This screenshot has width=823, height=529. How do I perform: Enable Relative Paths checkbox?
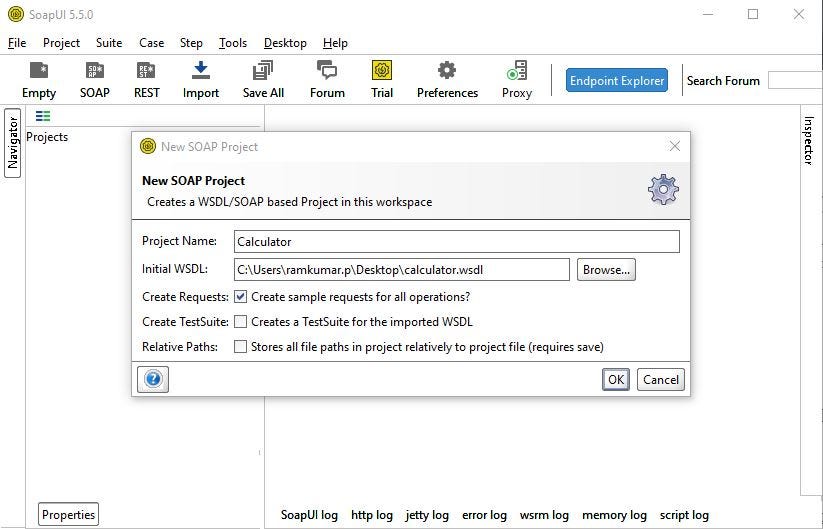240,347
